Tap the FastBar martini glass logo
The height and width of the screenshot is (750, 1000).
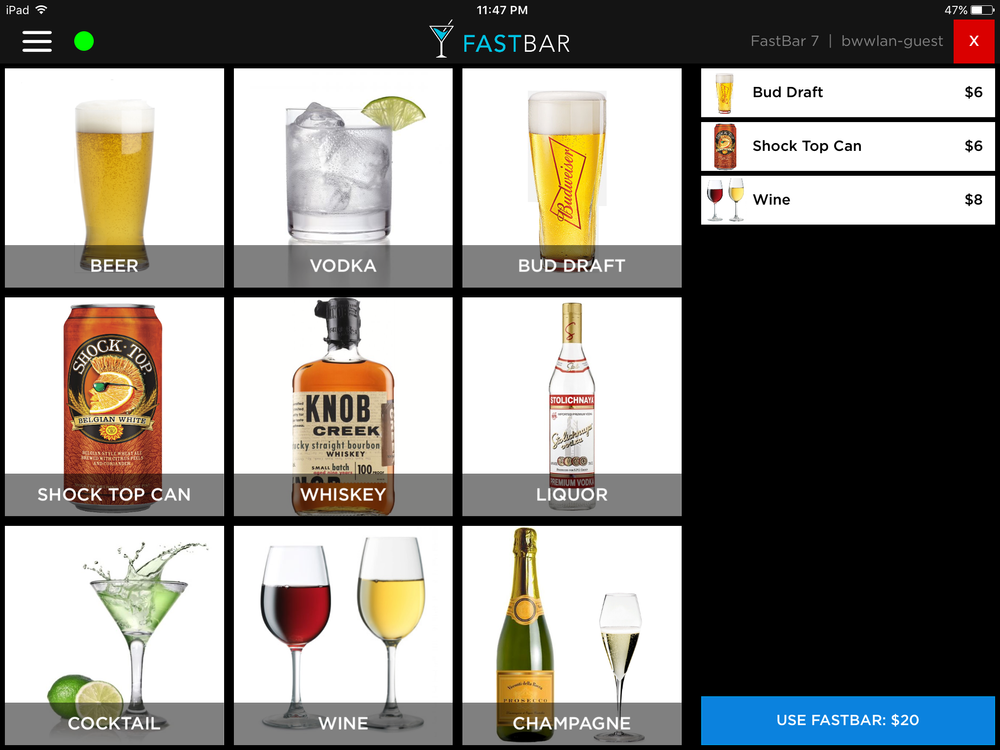point(441,40)
